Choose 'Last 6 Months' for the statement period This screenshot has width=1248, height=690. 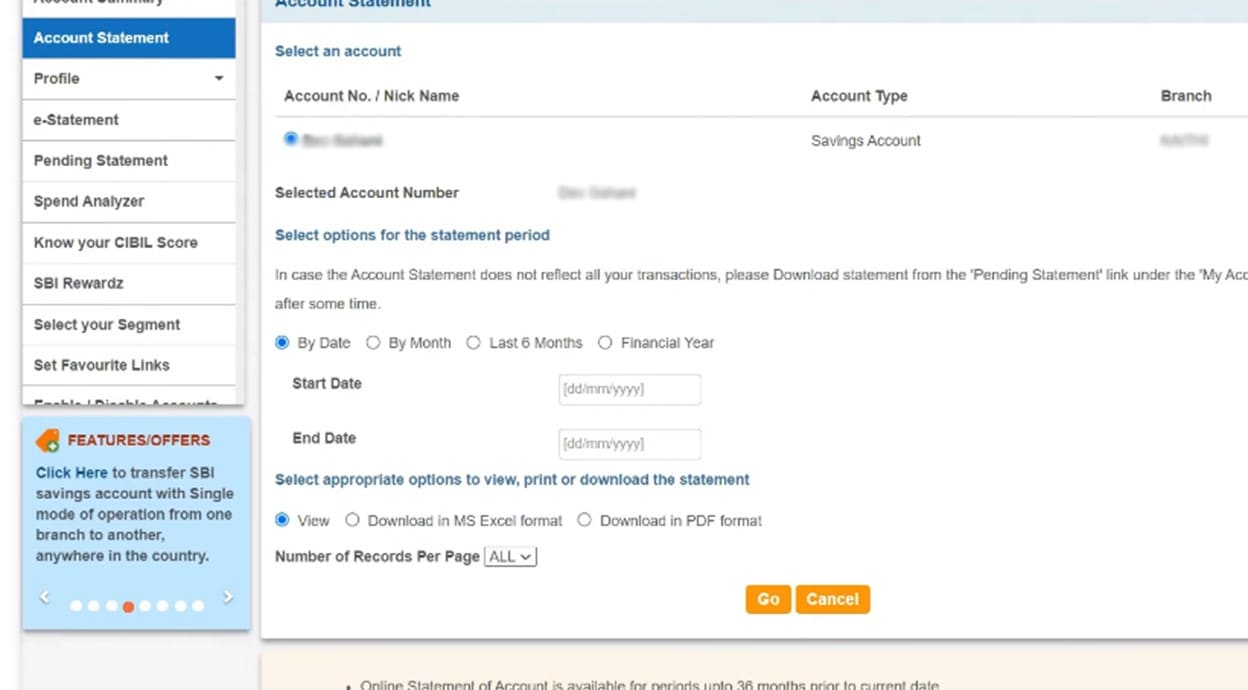(x=473, y=342)
